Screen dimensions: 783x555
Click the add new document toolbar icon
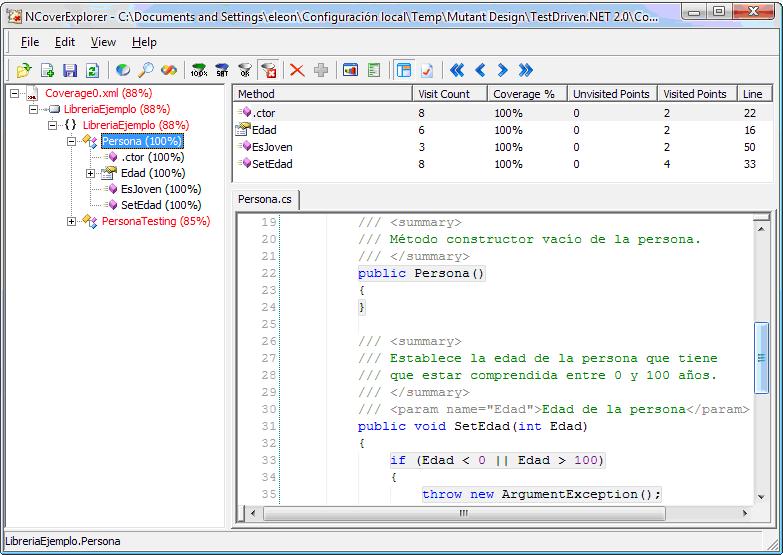tap(47, 70)
